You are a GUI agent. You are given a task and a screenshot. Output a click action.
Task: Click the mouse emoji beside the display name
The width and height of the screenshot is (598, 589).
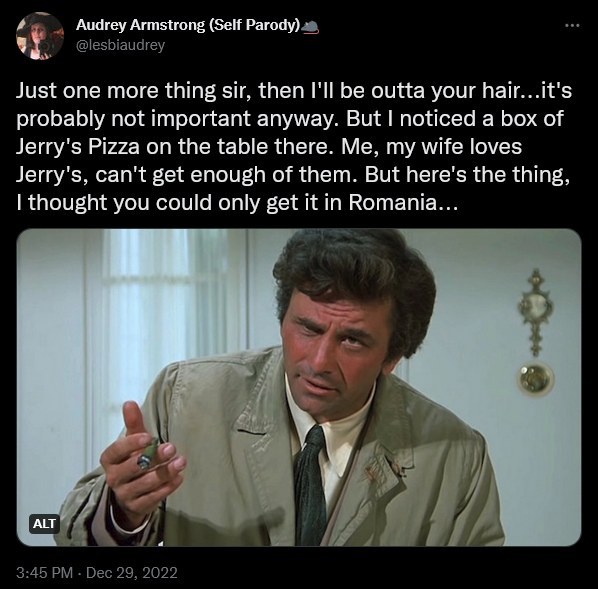coord(310,26)
